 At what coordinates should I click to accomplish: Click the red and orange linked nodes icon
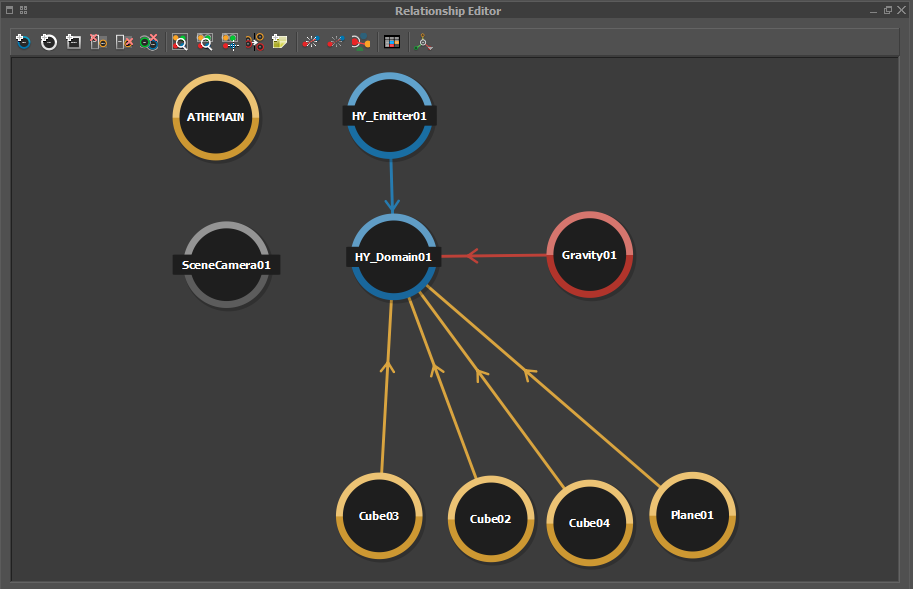pyautogui.click(x=361, y=42)
